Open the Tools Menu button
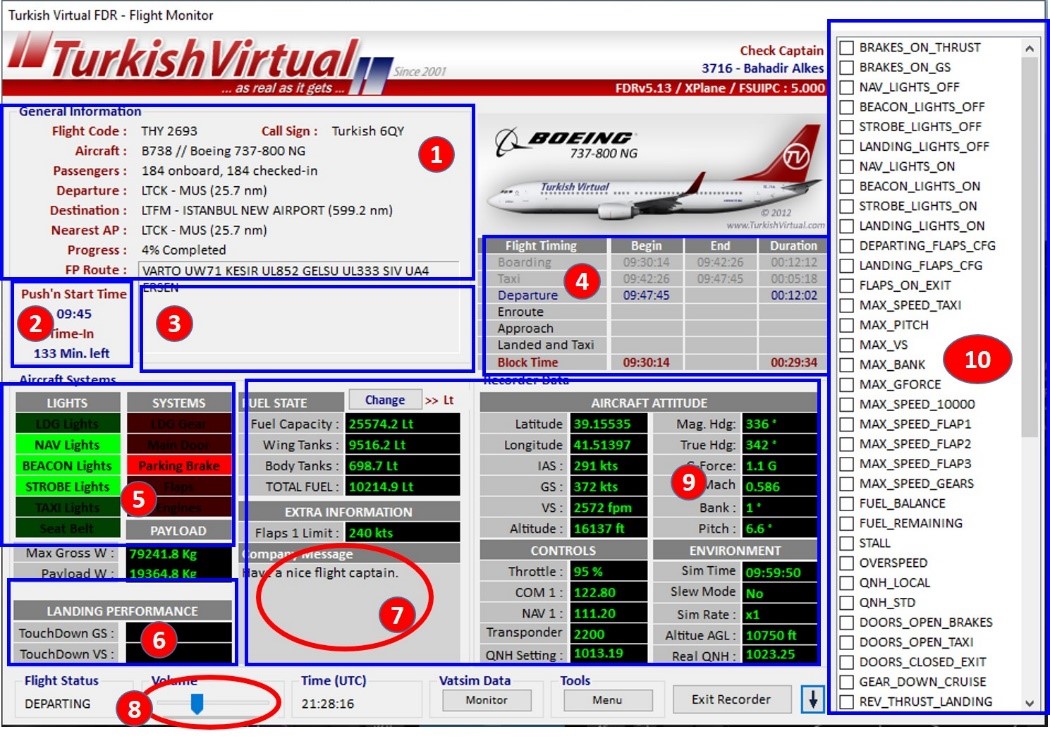Viewport: 1050px width, 741px height. (x=607, y=700)
